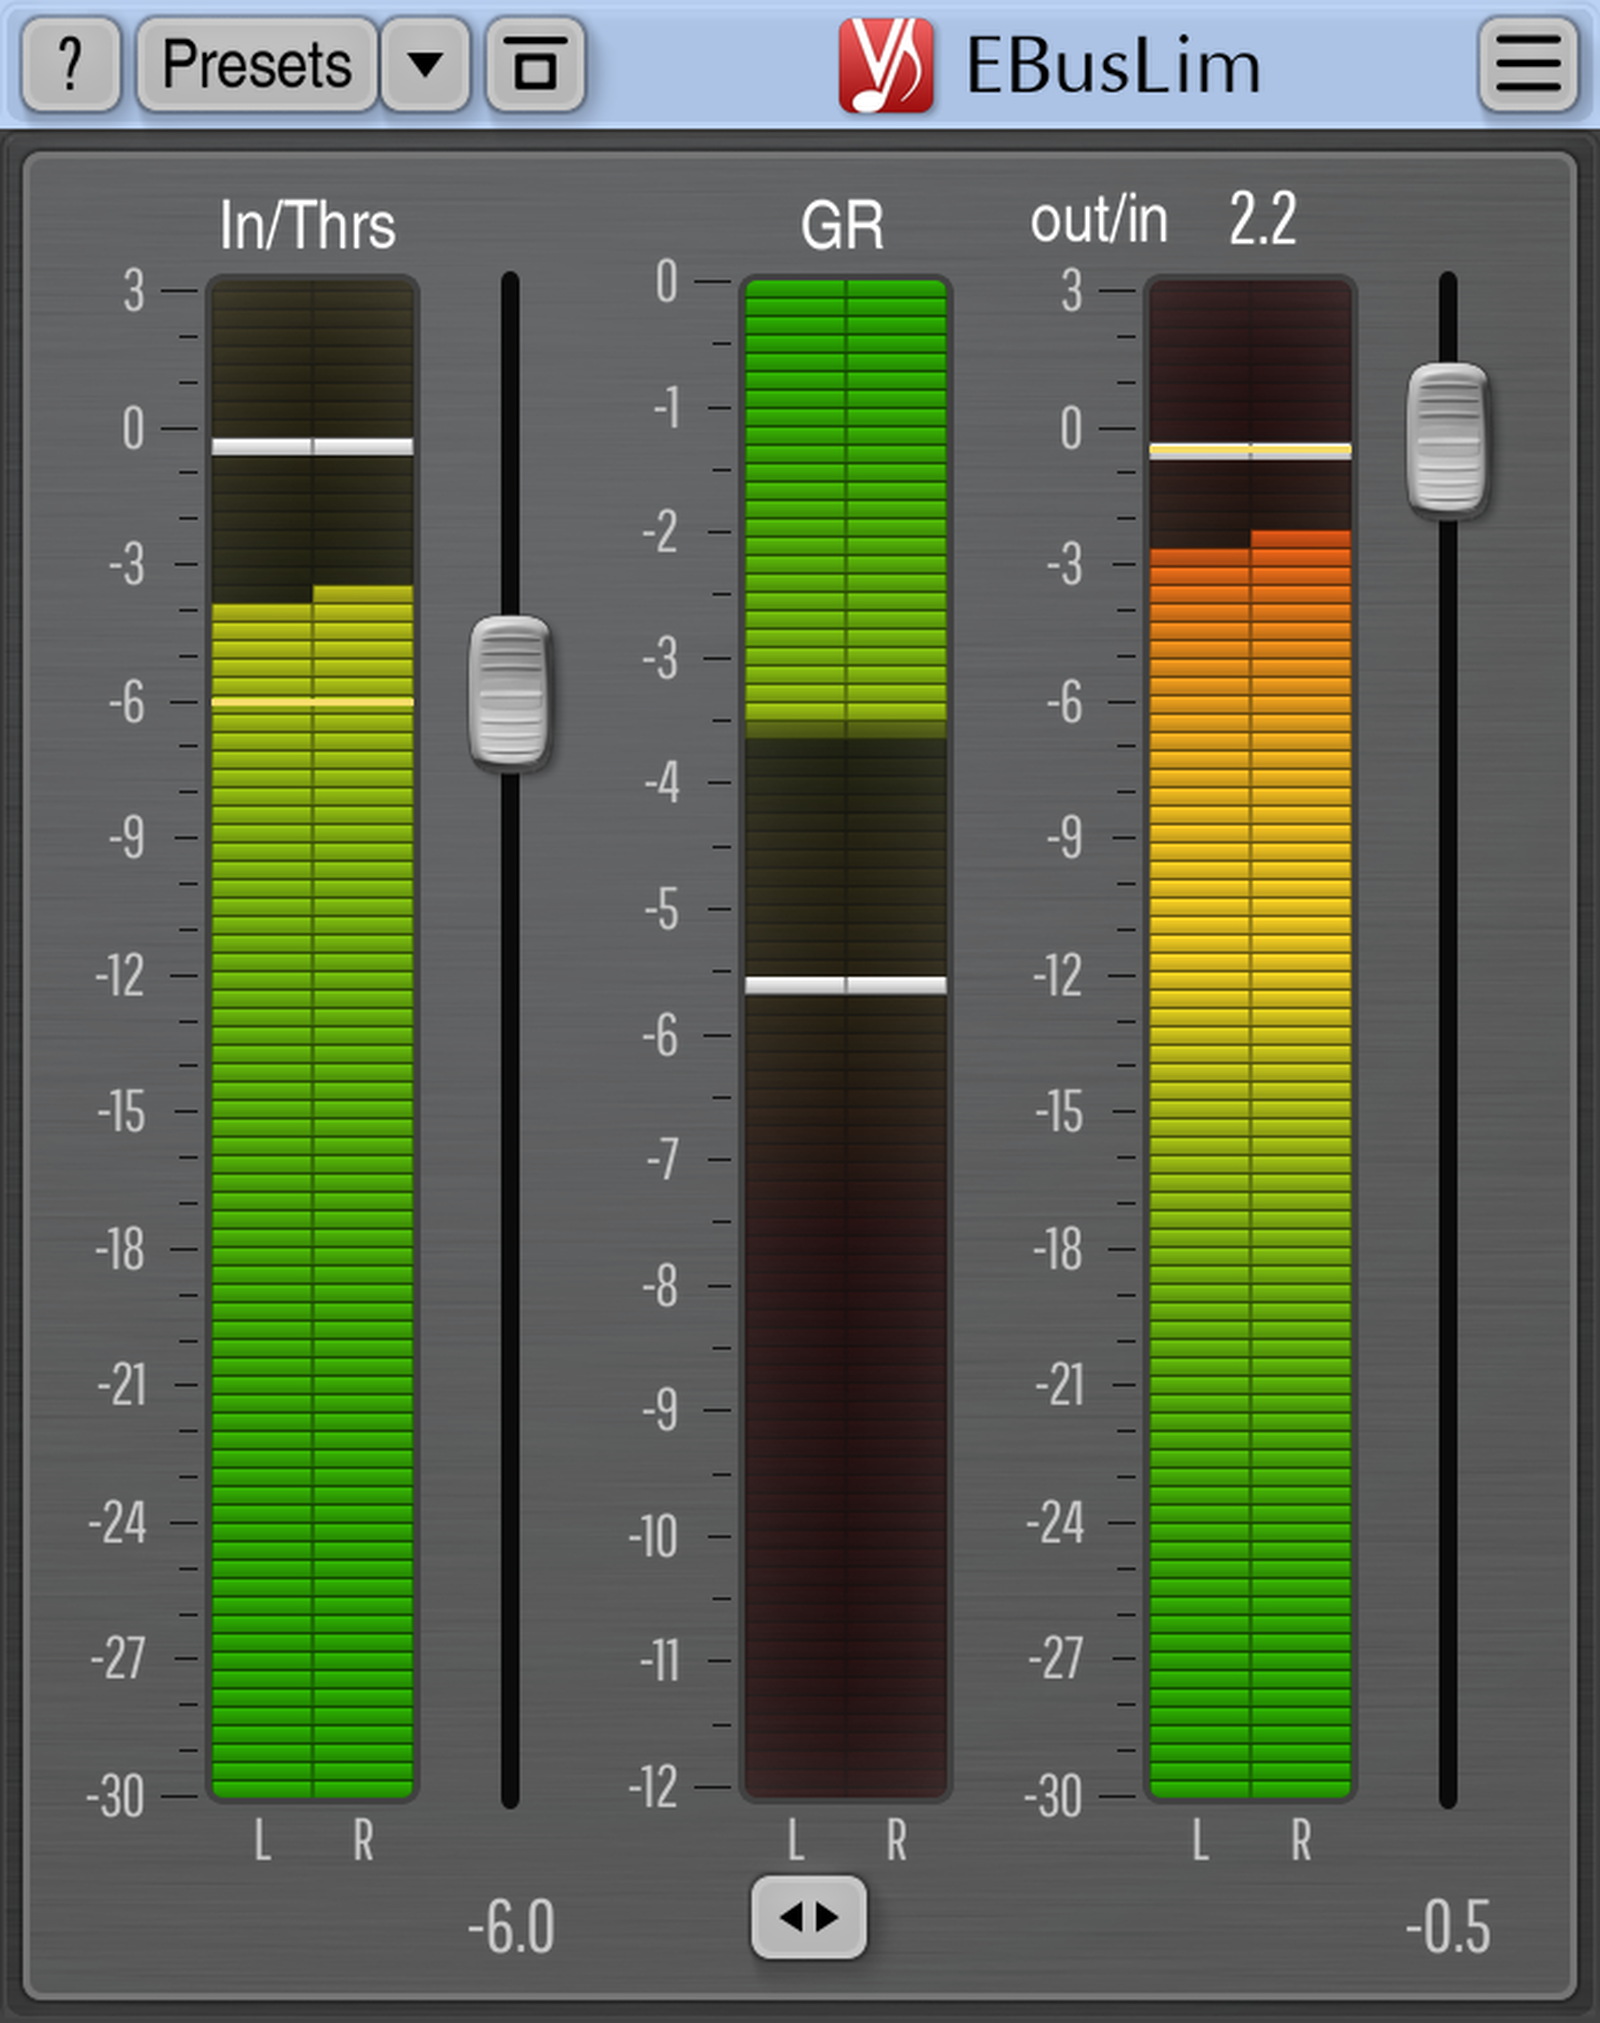1600x2023 pixels.
Task: Open the help question mark button
Action: pos(71,64)
